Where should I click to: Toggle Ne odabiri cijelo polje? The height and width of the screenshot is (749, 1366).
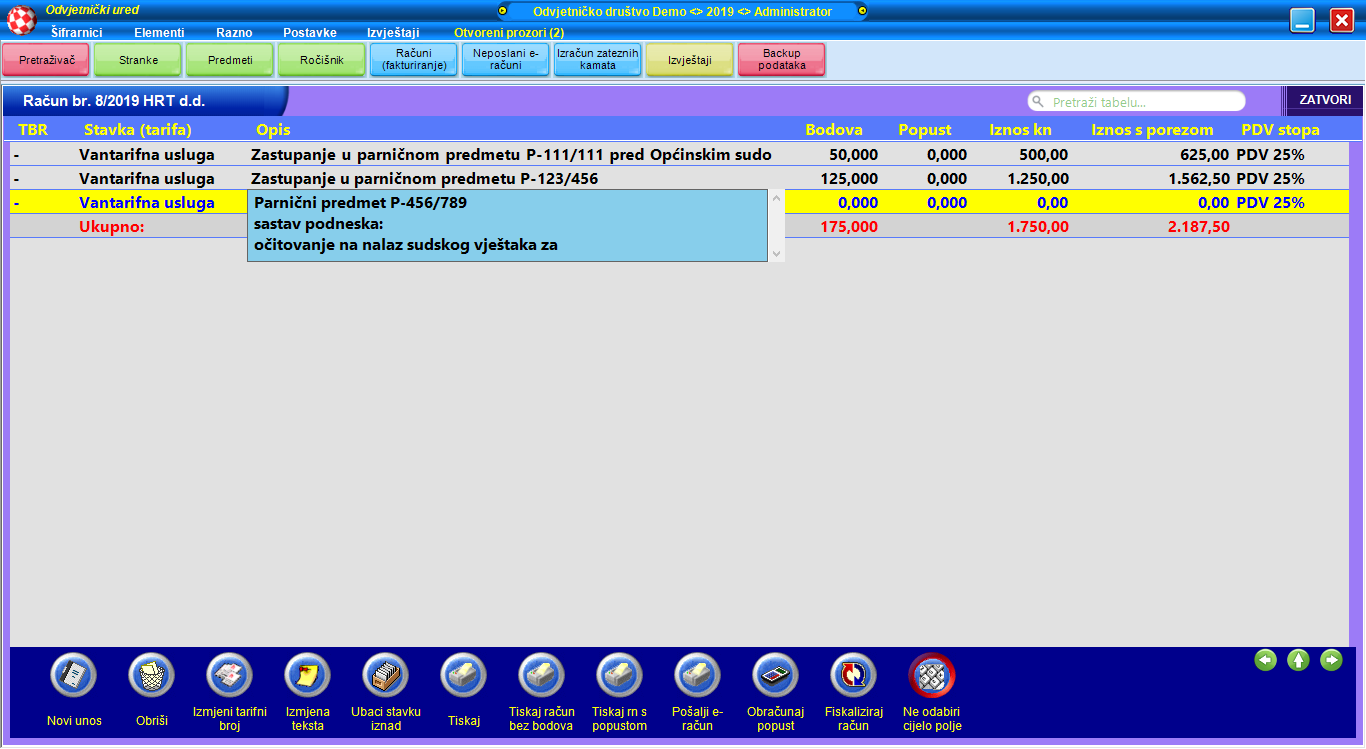pos(932,677)
